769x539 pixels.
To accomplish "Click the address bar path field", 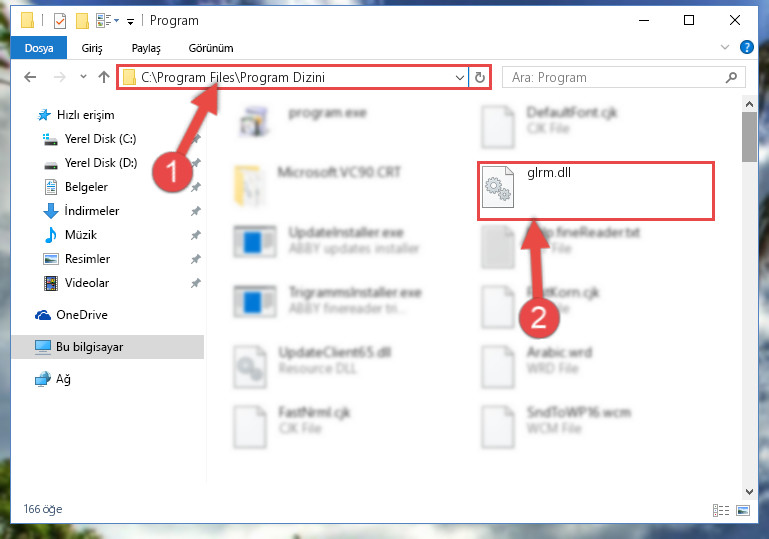I will tap(292, 77).
